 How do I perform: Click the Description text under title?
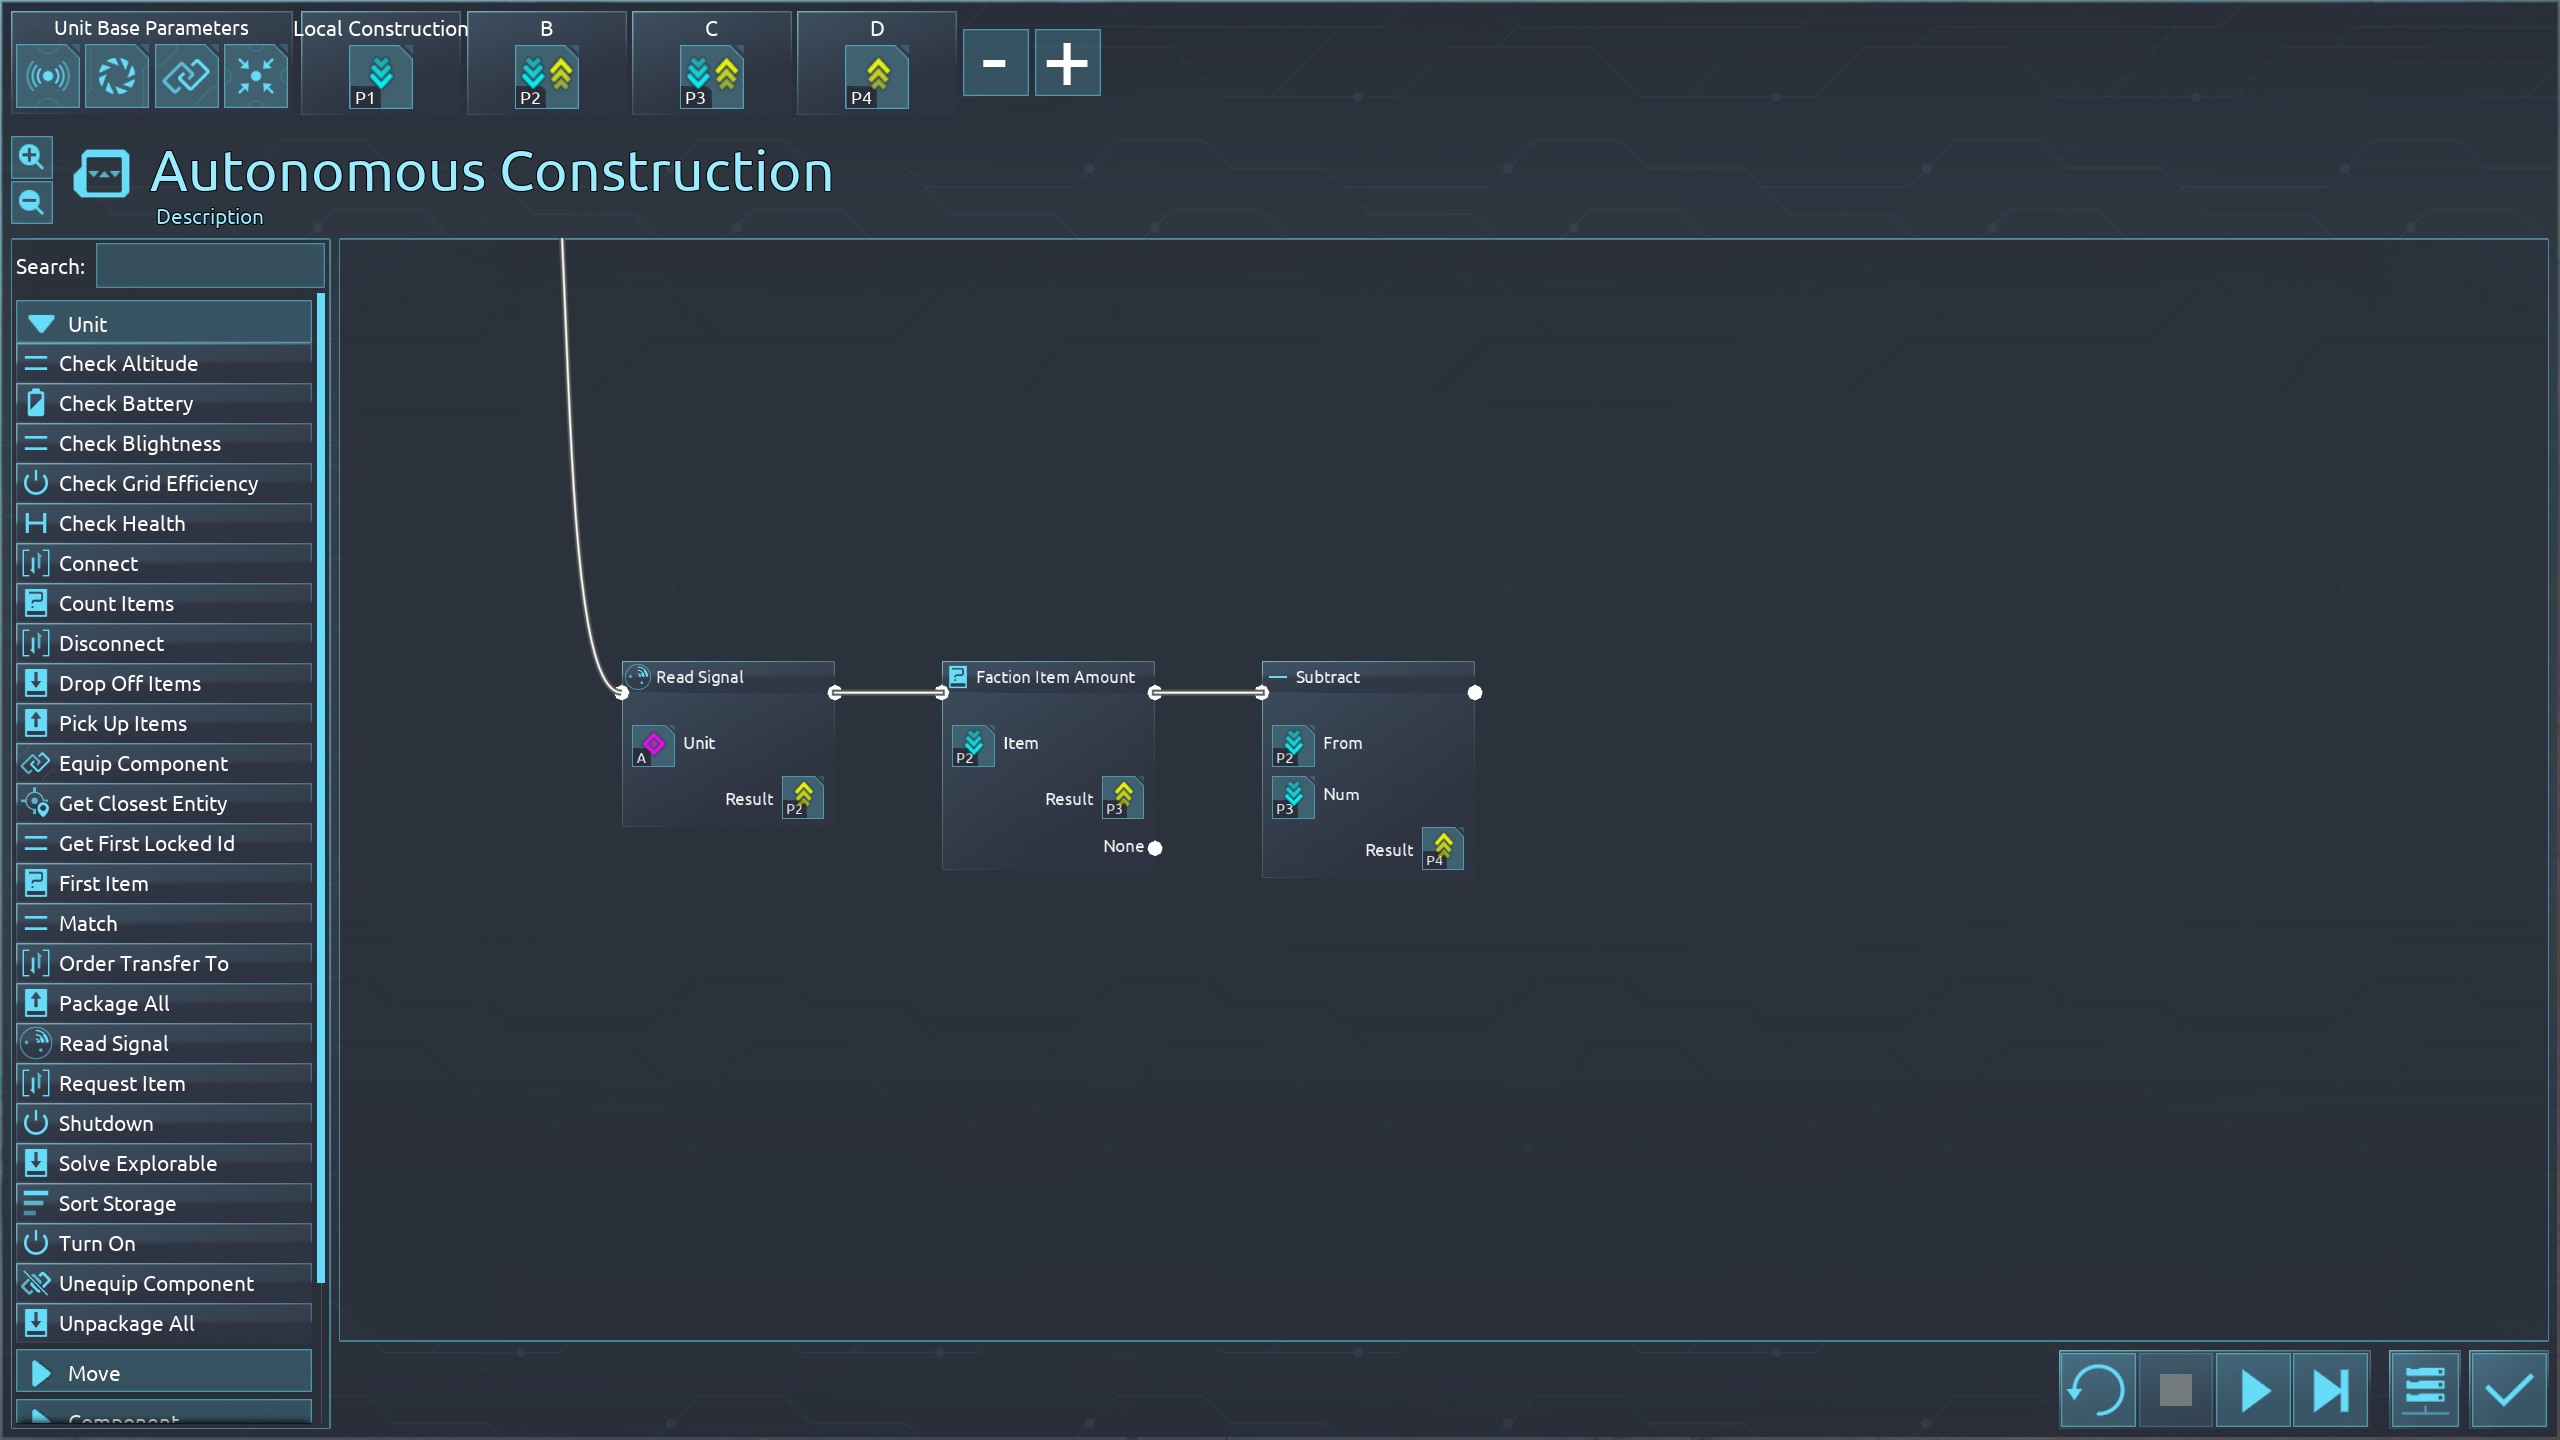(210, 217)
